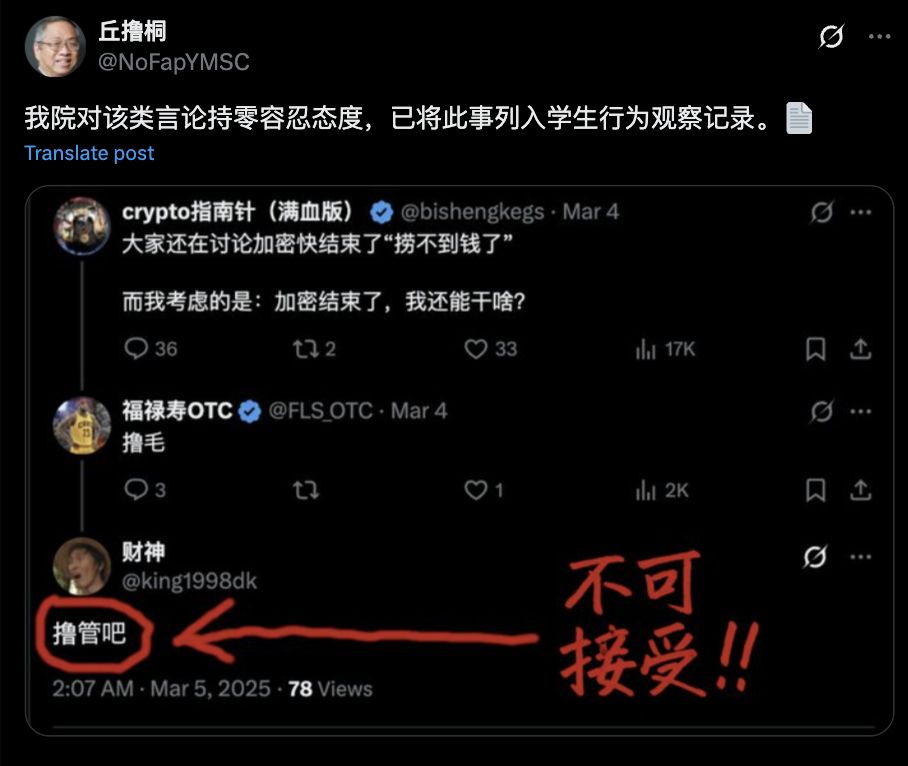The width and height of the screenshot is (908, 766).
Task: Reply to the crypto指南针 tweet with 36 replies
Action: [151, 349]
